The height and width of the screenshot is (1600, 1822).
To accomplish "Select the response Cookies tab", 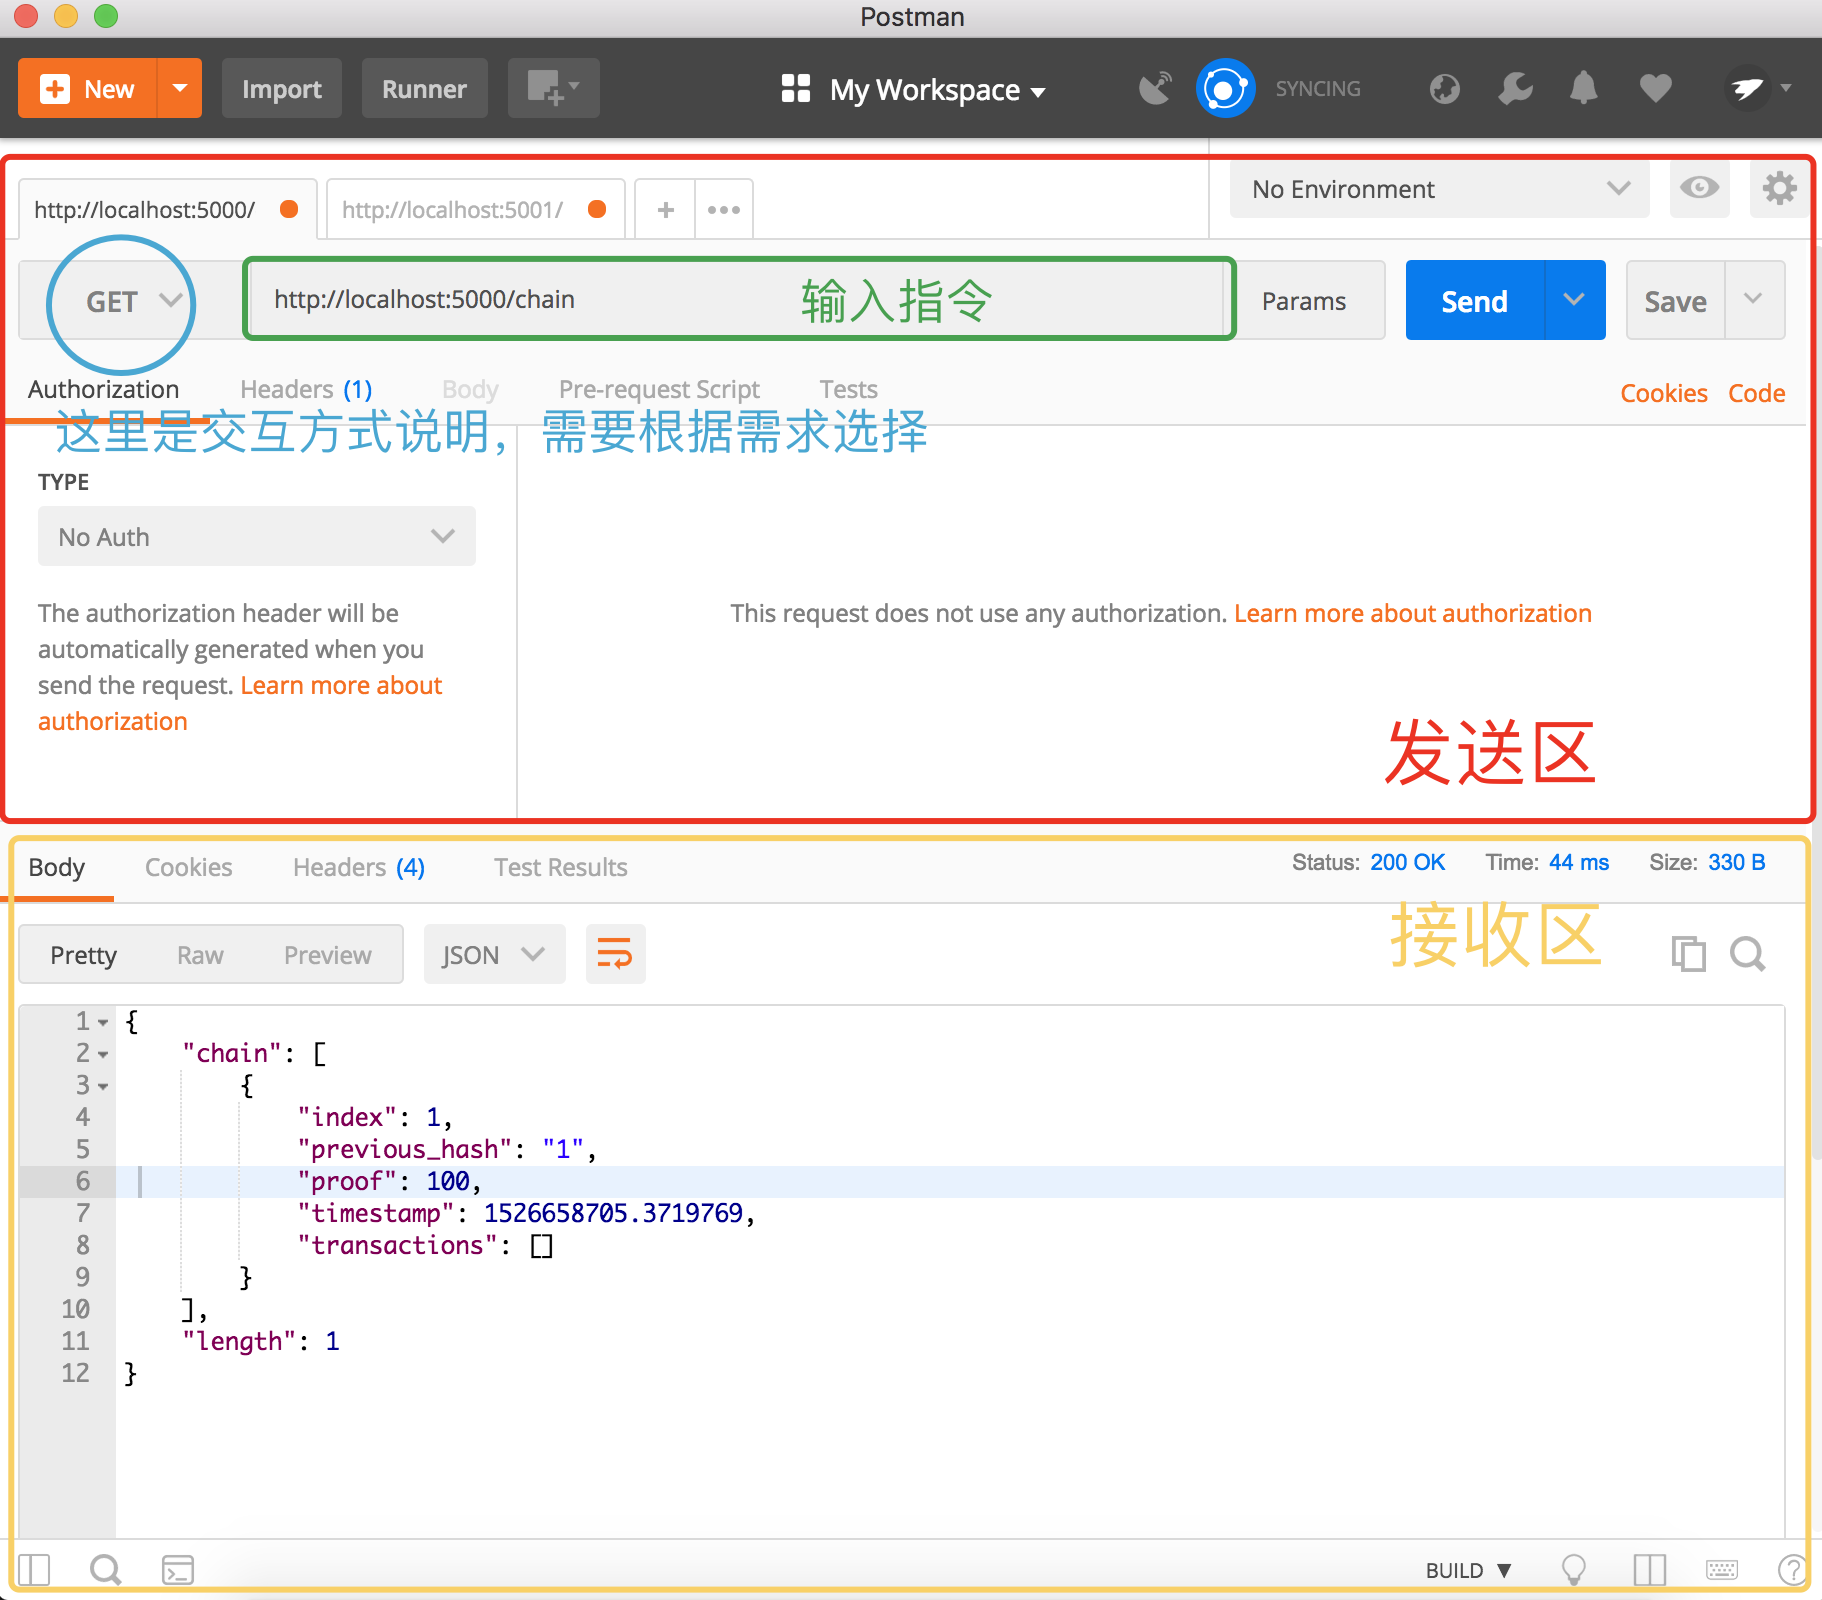I will point(188,868).
